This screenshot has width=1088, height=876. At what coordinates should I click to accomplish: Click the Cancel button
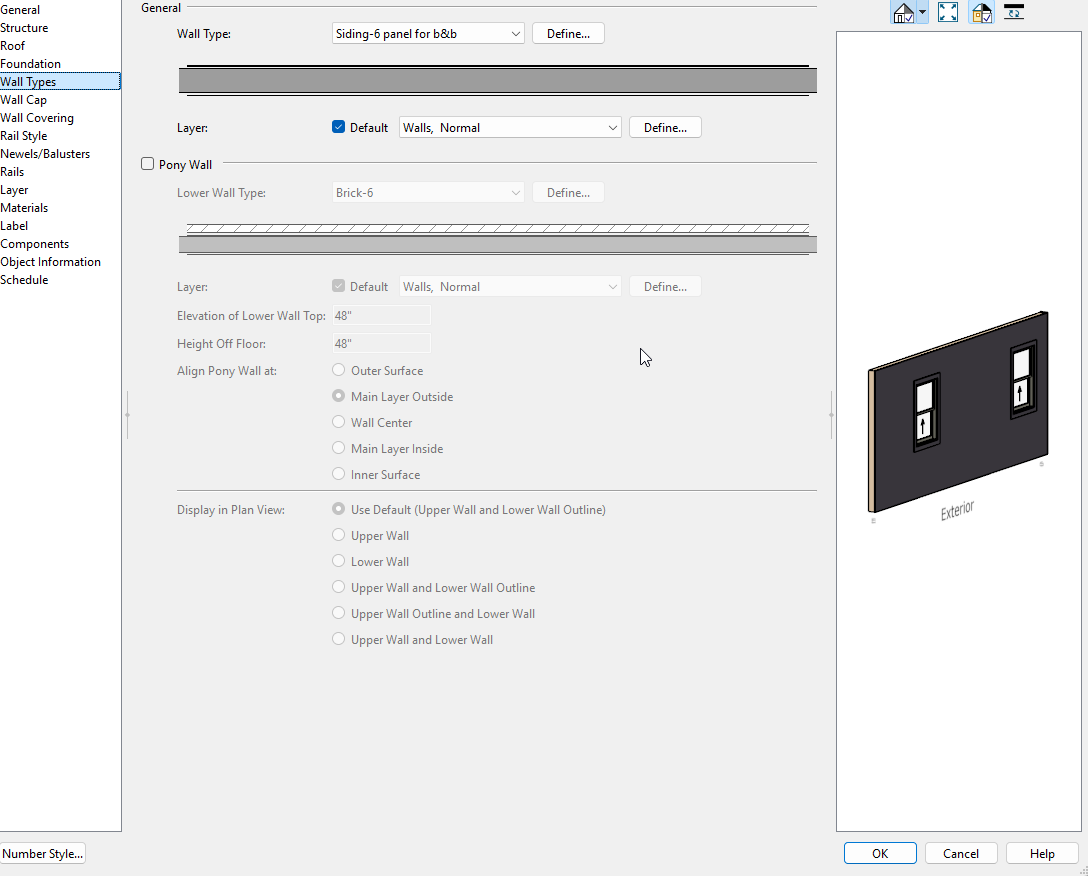pyautogui.click(x=961, y=853)
